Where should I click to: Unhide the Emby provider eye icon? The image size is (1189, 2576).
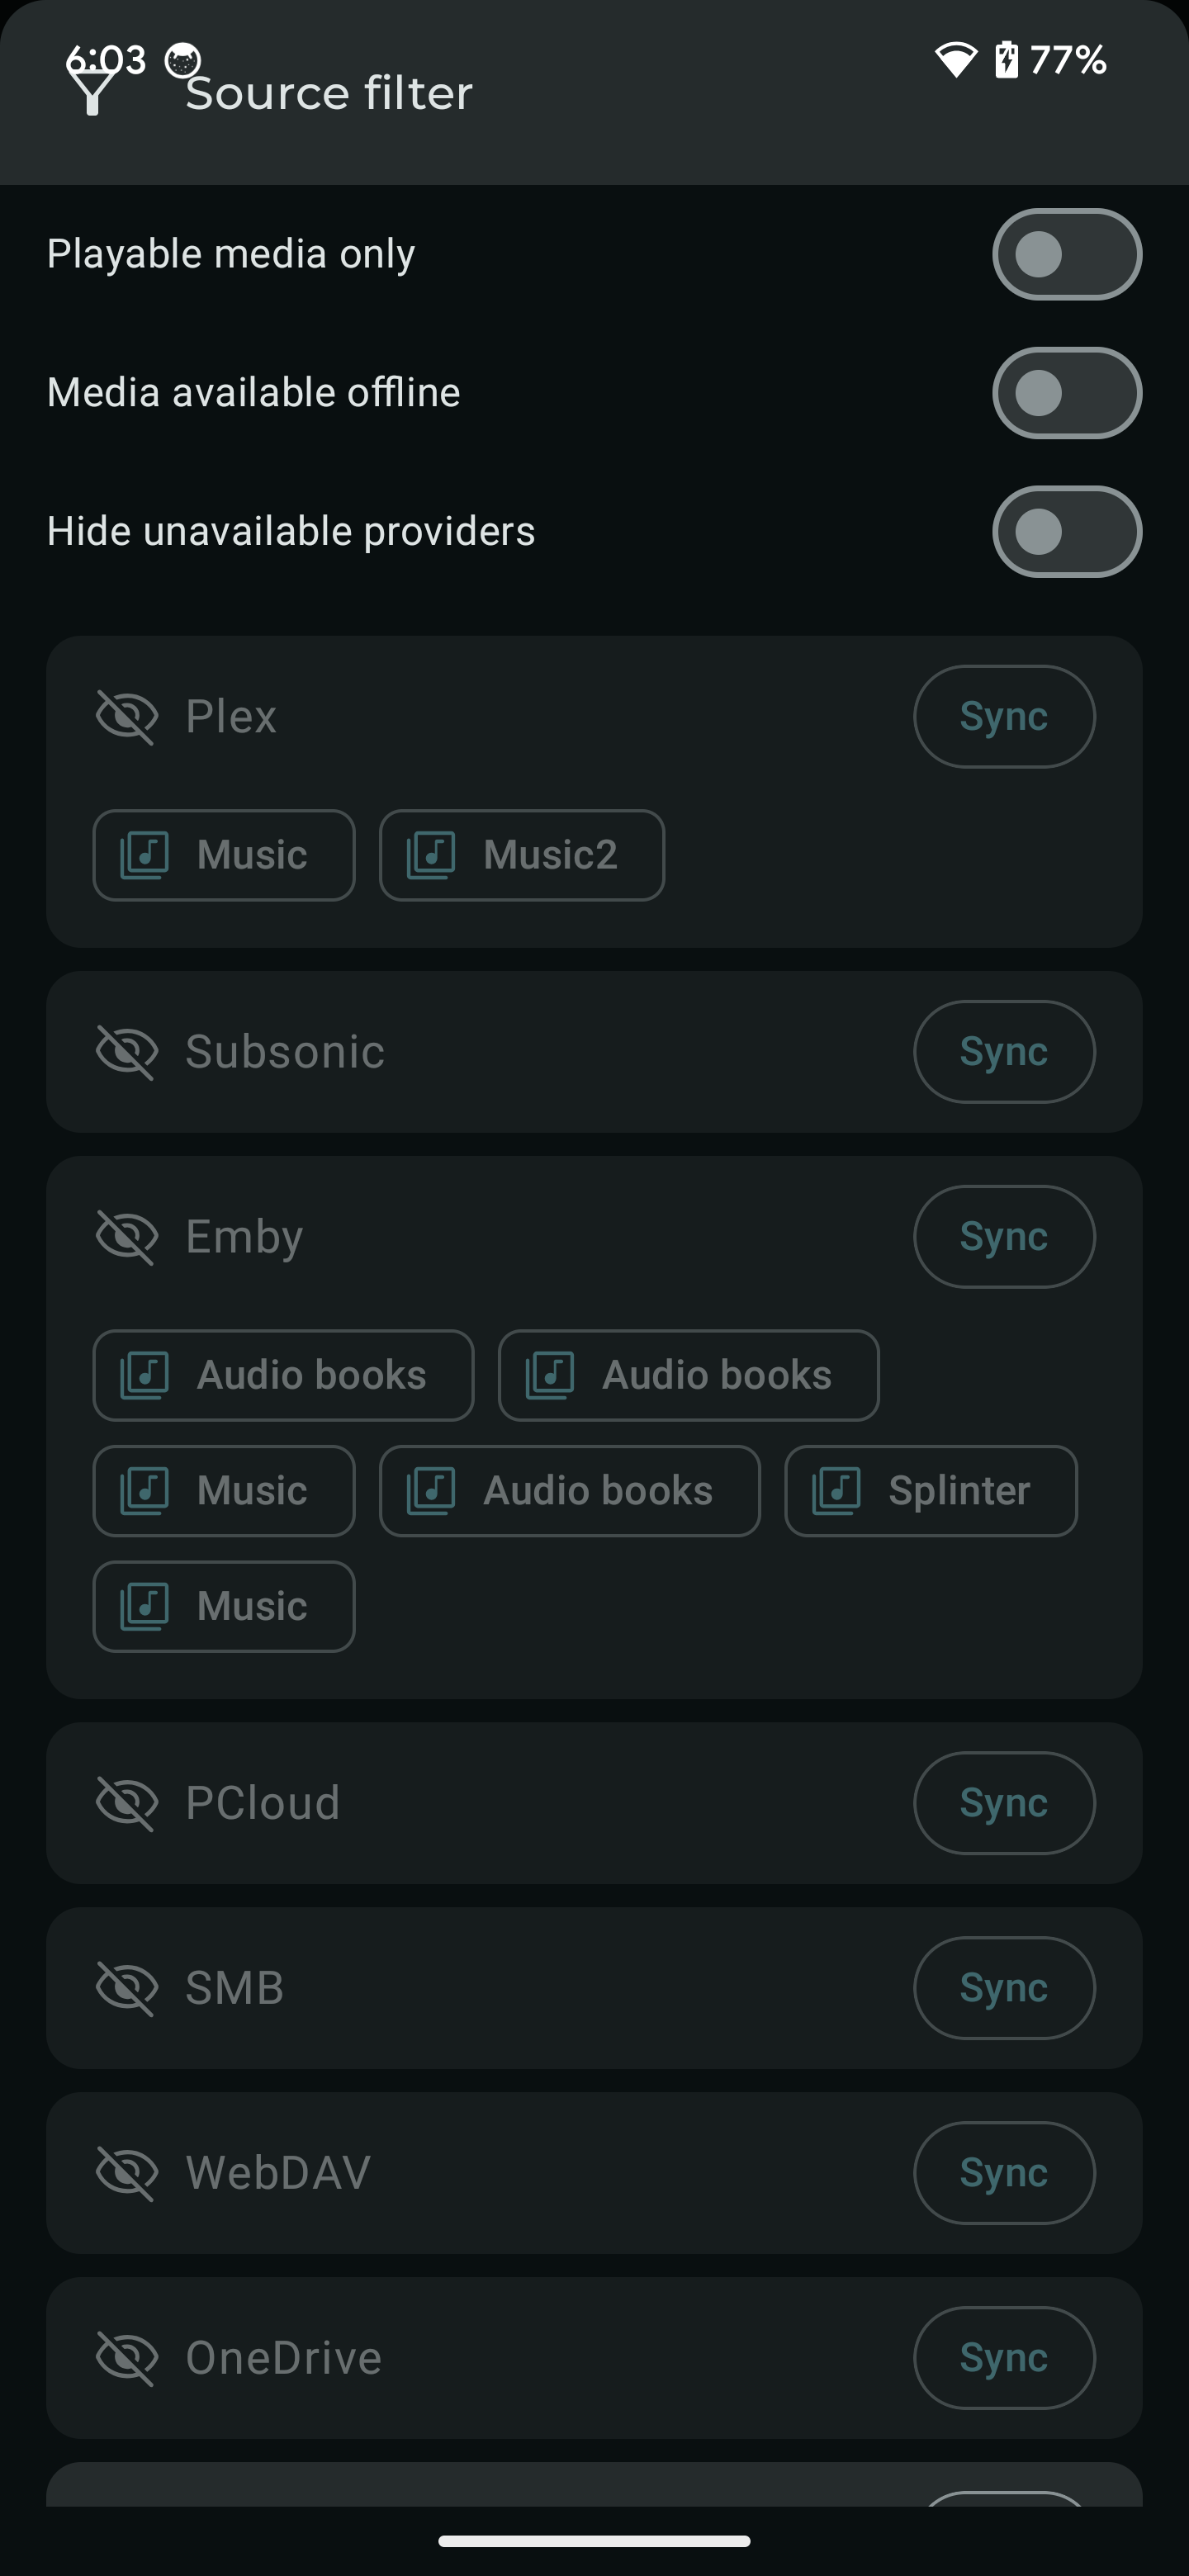(127, 1237)
